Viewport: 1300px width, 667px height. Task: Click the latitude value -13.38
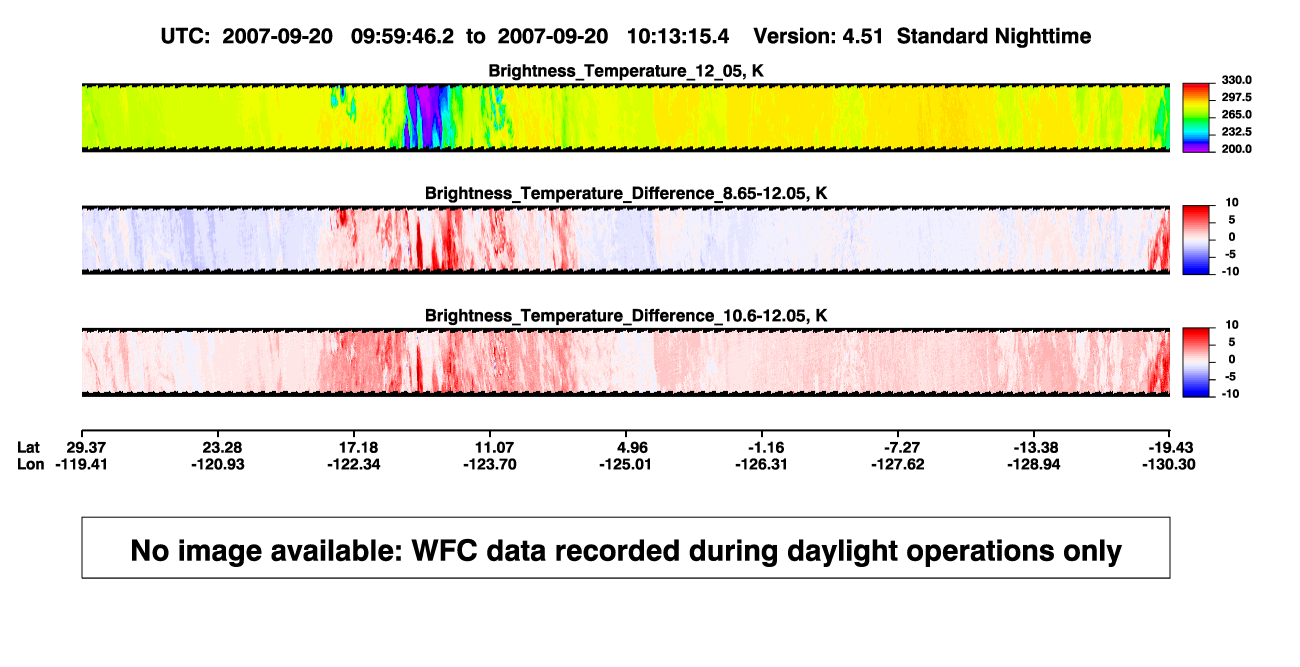coord(1036,447)
